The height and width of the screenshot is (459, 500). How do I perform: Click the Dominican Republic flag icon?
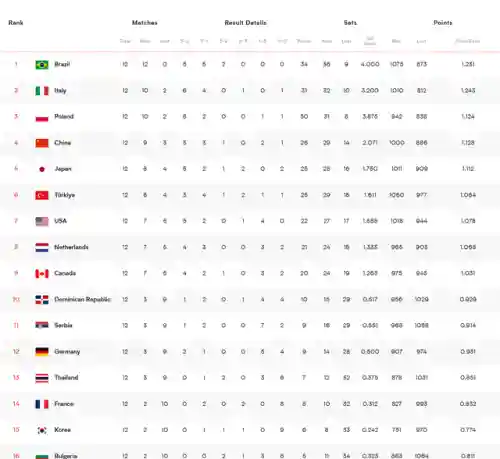42,300
